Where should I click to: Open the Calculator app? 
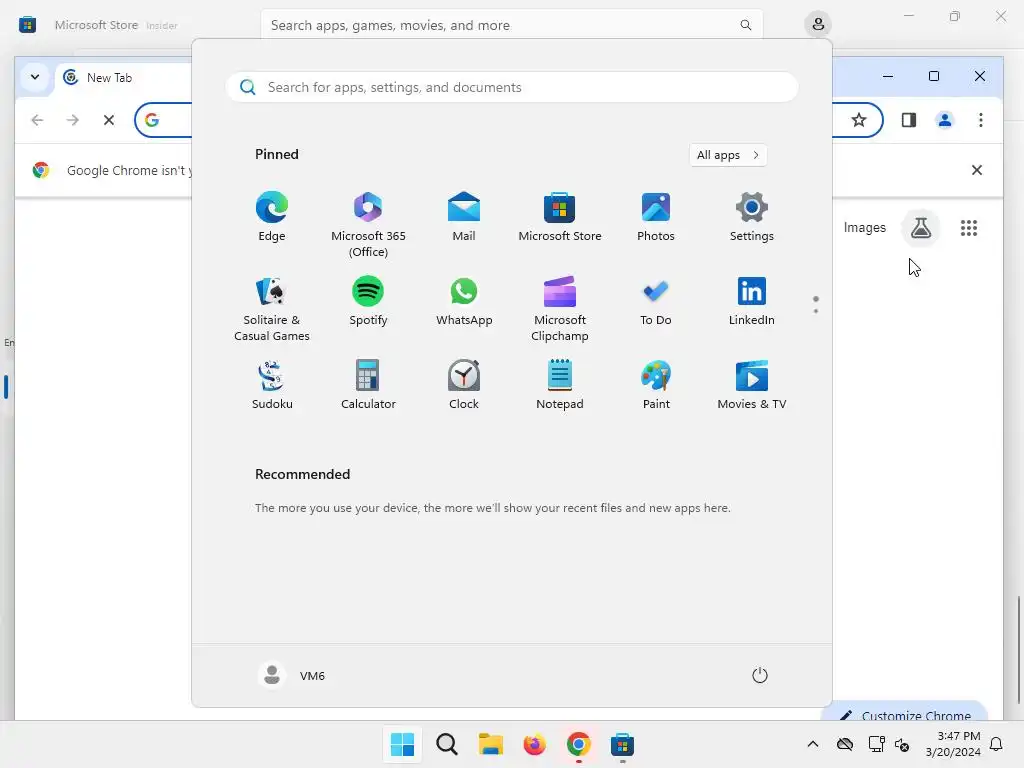pos(368,385)
